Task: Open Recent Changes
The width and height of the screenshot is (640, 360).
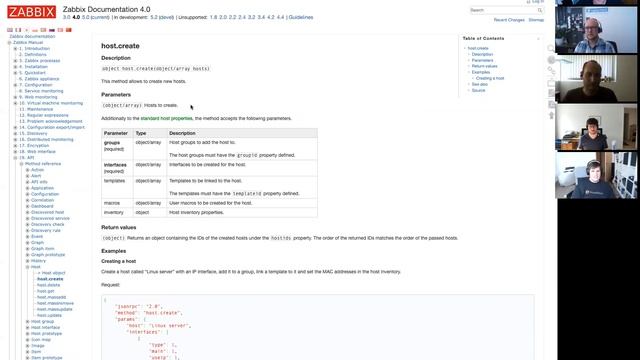Action: [x=509, y=20]
